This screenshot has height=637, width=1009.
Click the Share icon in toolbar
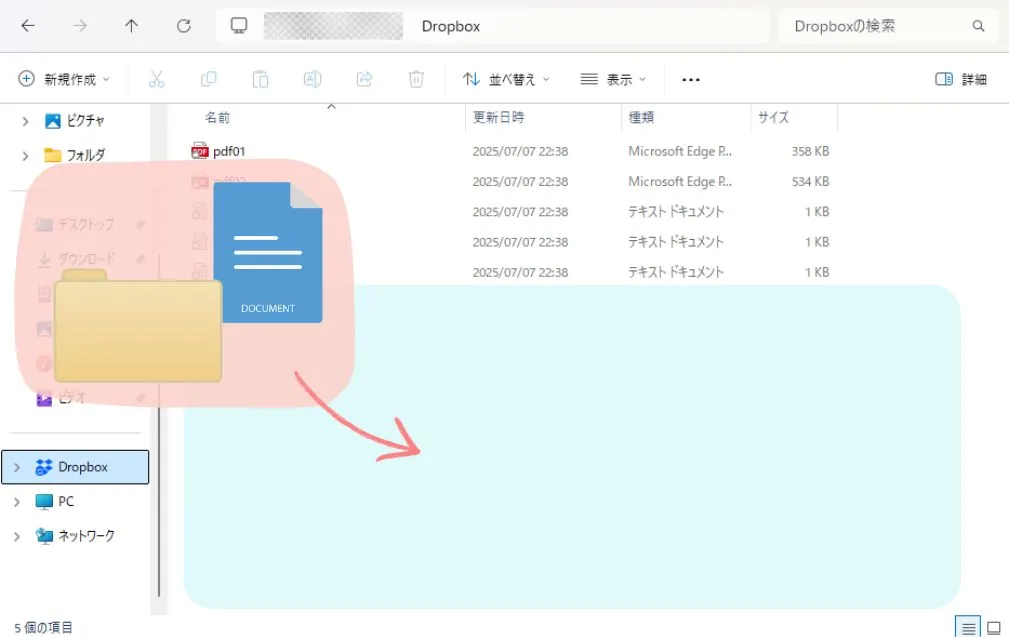(x=364, y=79)
